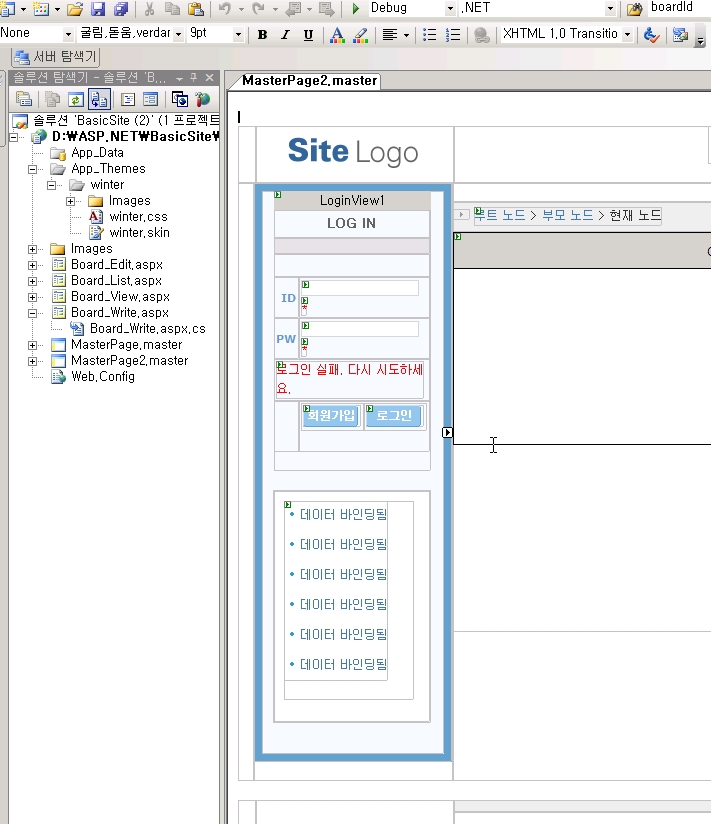This screenshot has width=711, height=824.
Task: Refresh the Solution Explorer
Action: tap(76, 99)
